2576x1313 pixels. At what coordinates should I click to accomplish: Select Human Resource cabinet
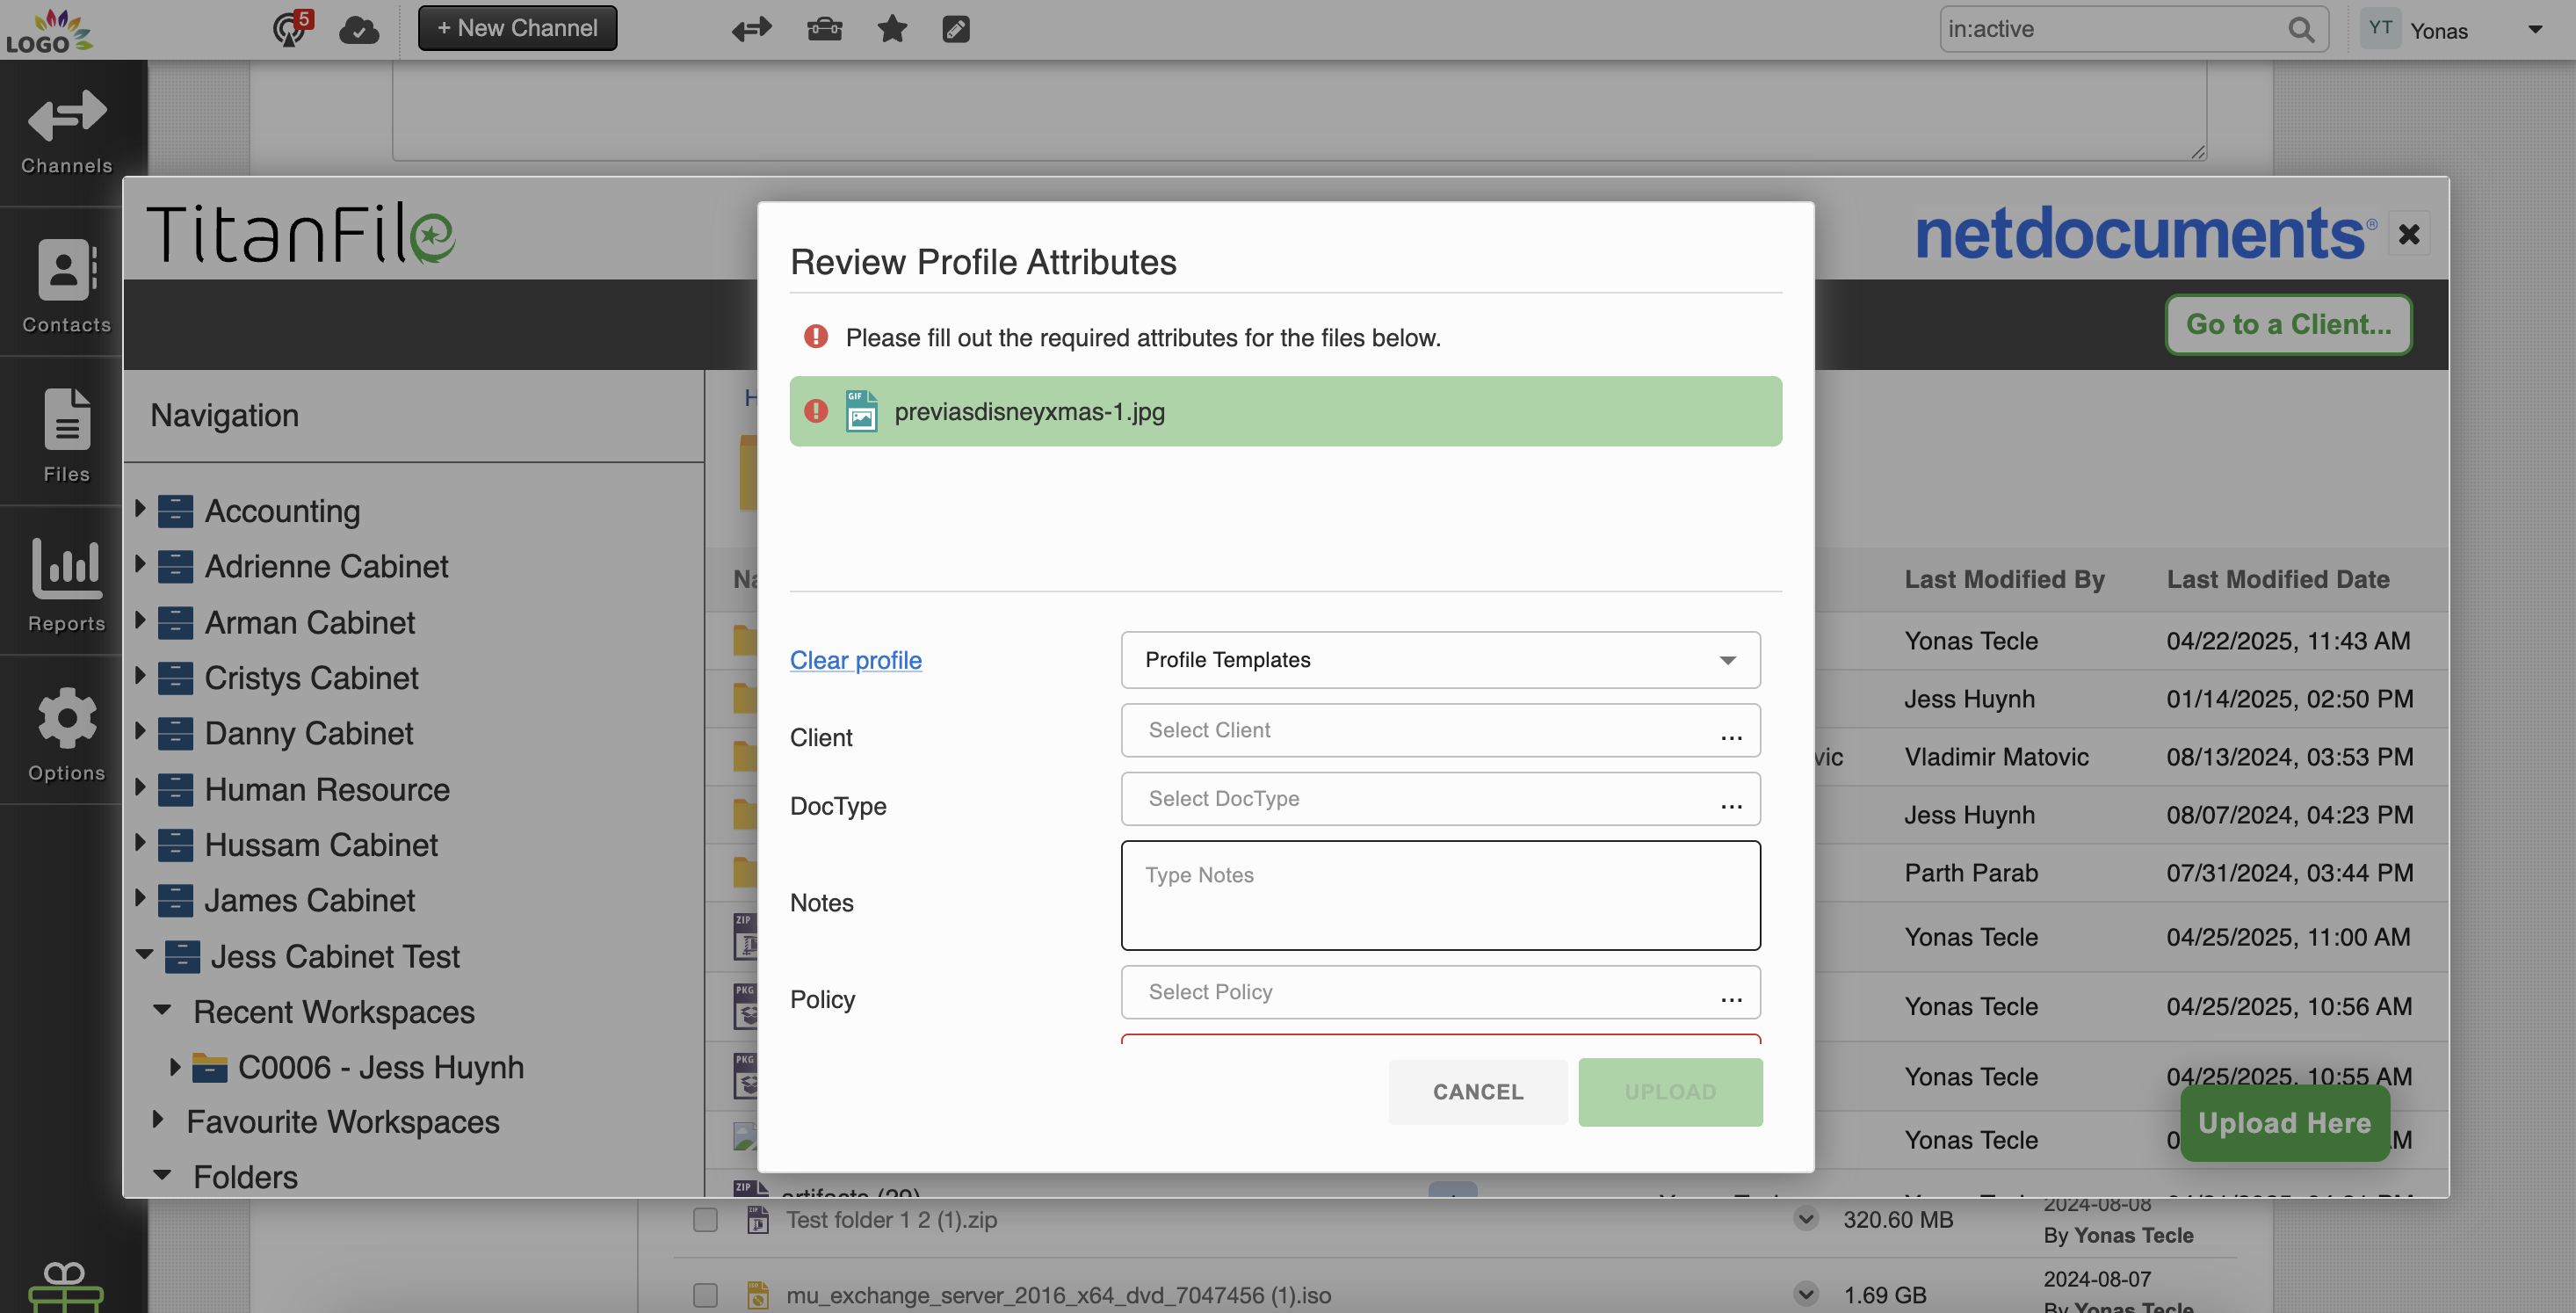pos(327,789)
